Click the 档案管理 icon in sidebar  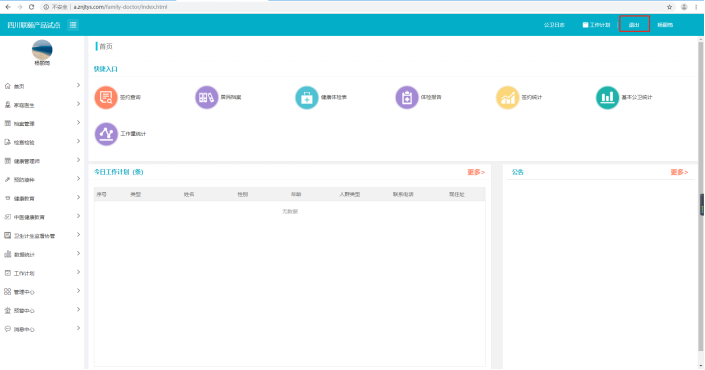[x=8, y=123]
